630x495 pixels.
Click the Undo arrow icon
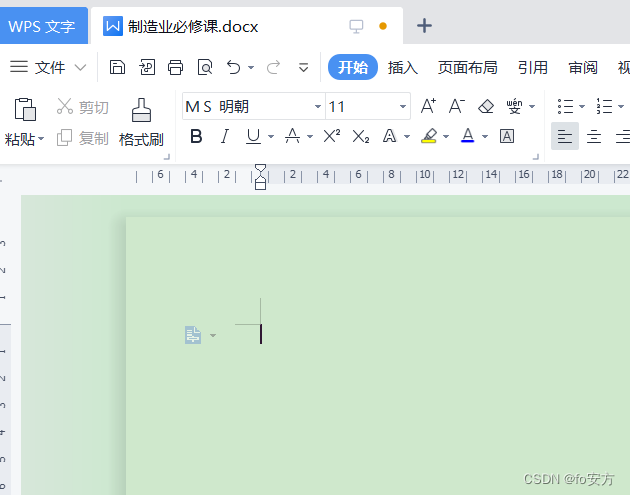[x=233, y=67]
